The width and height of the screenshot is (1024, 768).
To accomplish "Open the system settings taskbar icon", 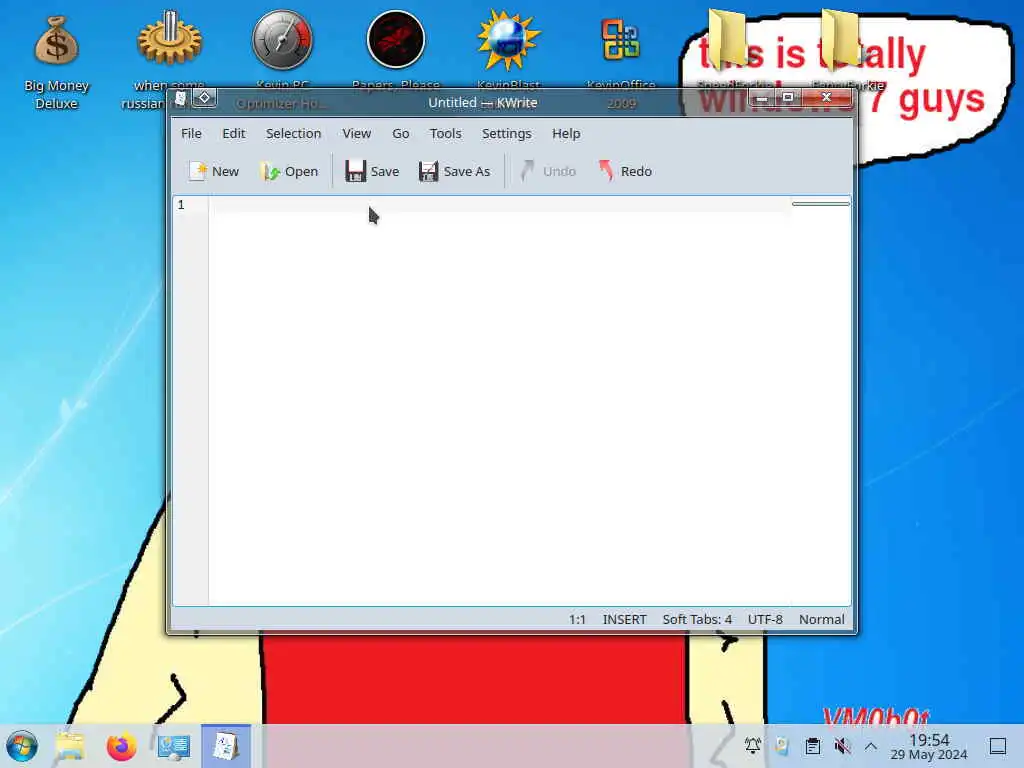I will (x=174, y=746).
